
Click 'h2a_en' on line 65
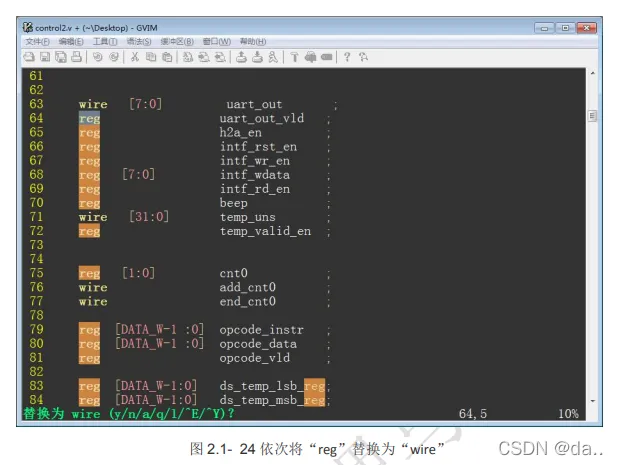pos(240,132)
